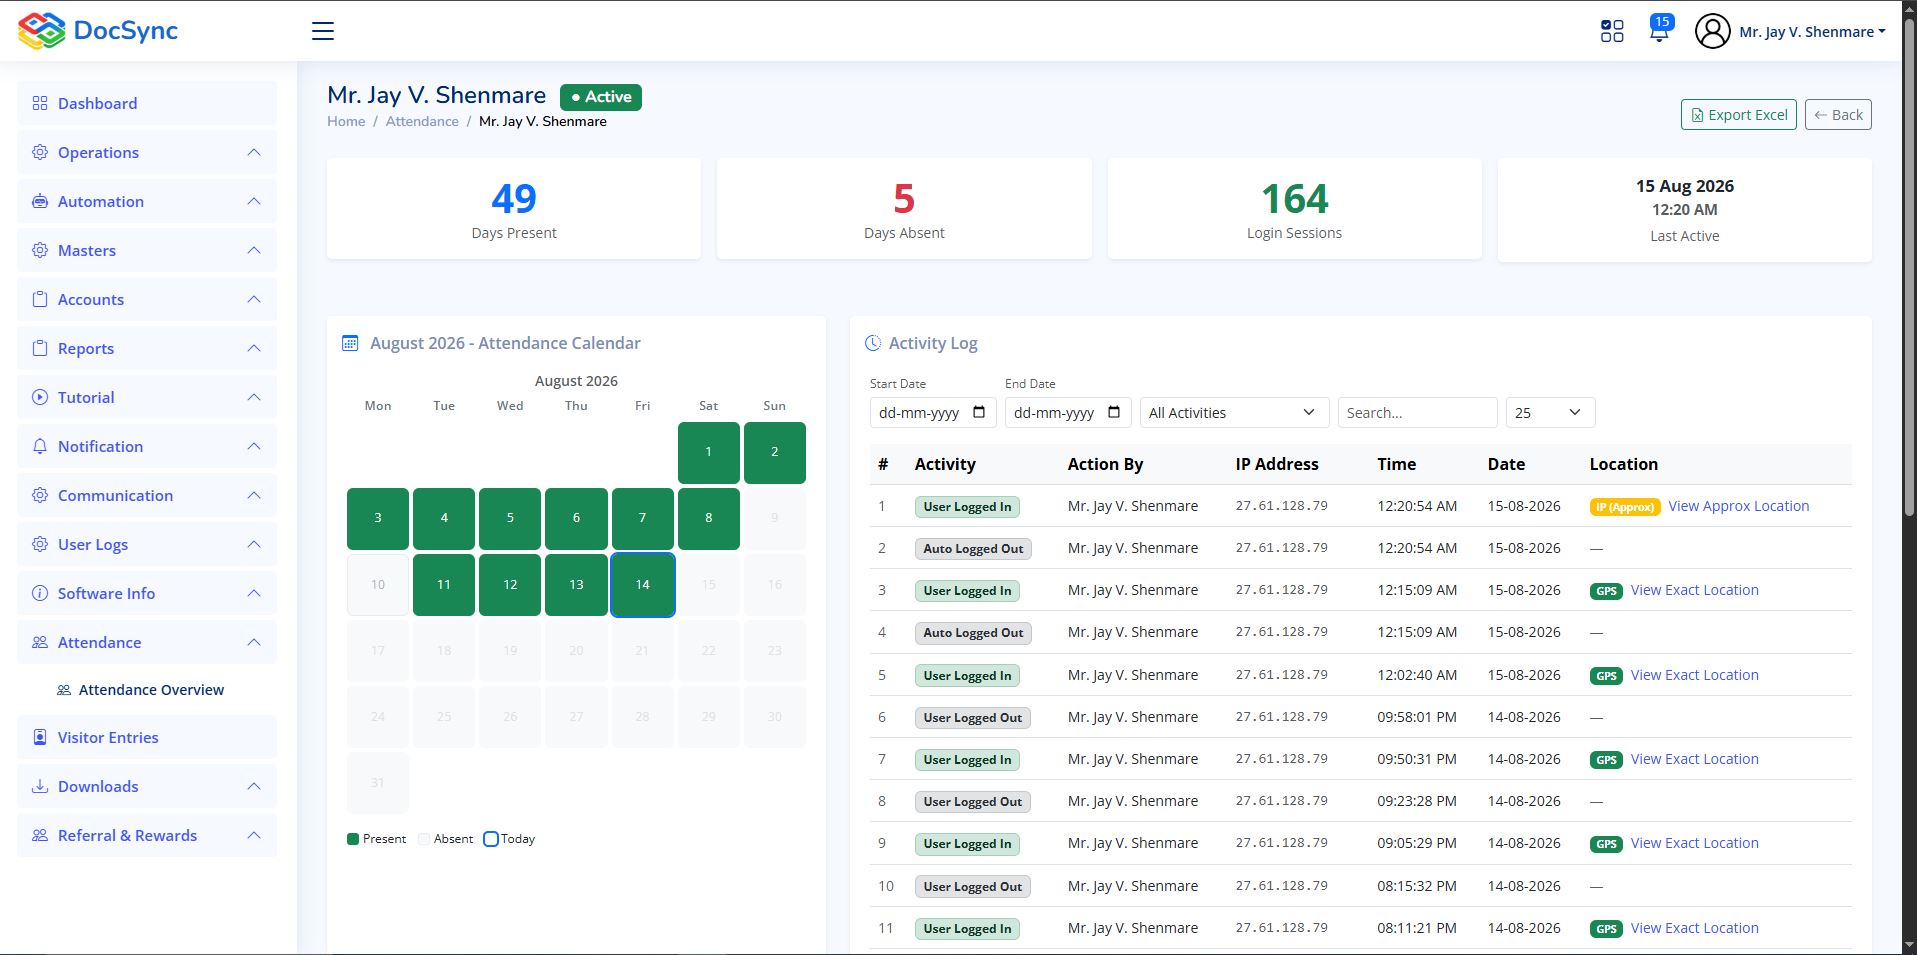Image resolution: width=1917 pixels, height=955 pixels.
Task: Open the apps grid icon in header
Action: pos(1612,31)
